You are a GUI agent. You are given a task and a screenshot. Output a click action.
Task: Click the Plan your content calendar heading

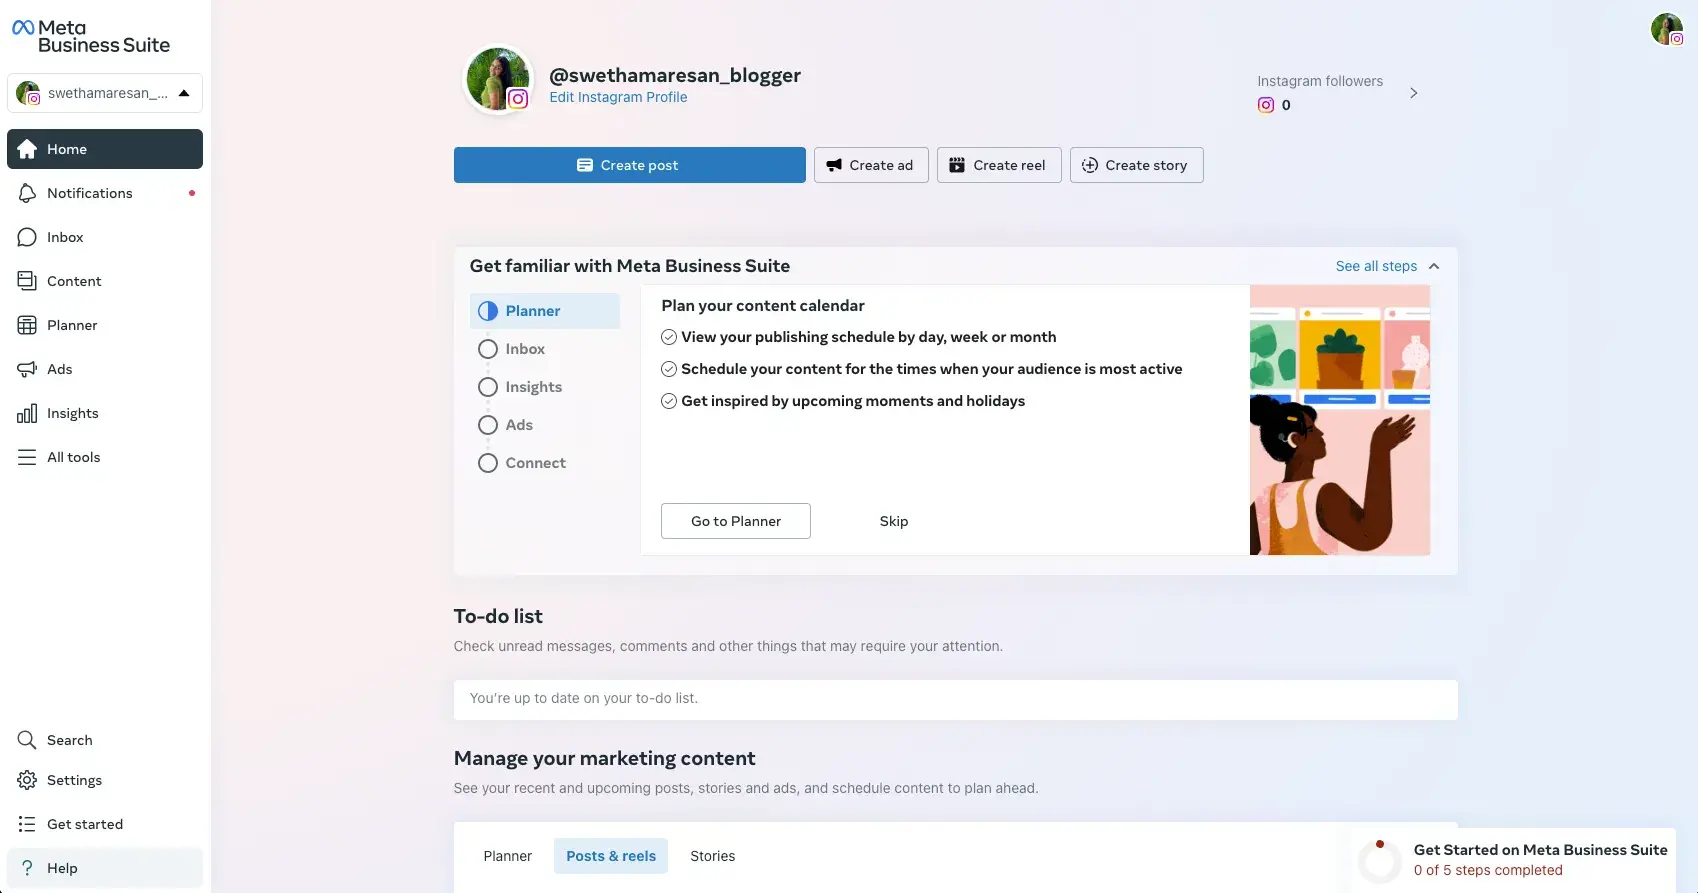[763, 306]
